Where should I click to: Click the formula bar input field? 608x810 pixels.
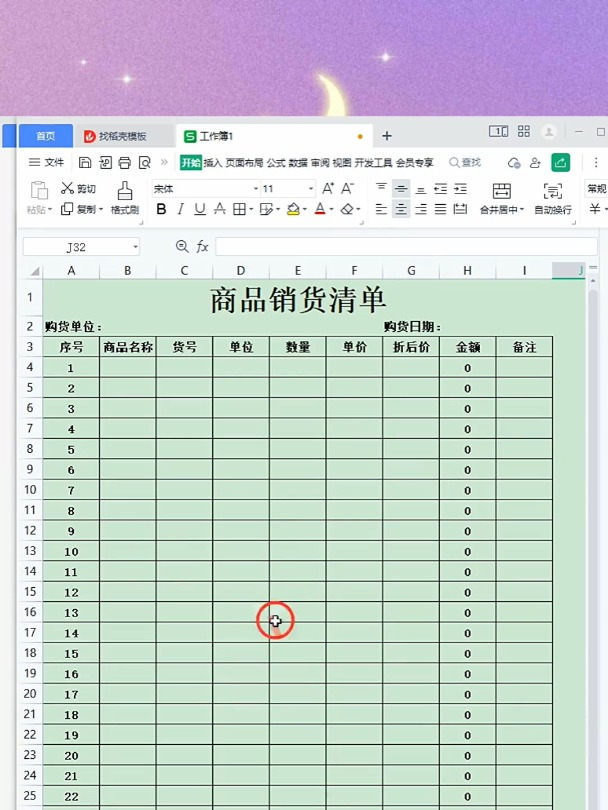(406, 247)
